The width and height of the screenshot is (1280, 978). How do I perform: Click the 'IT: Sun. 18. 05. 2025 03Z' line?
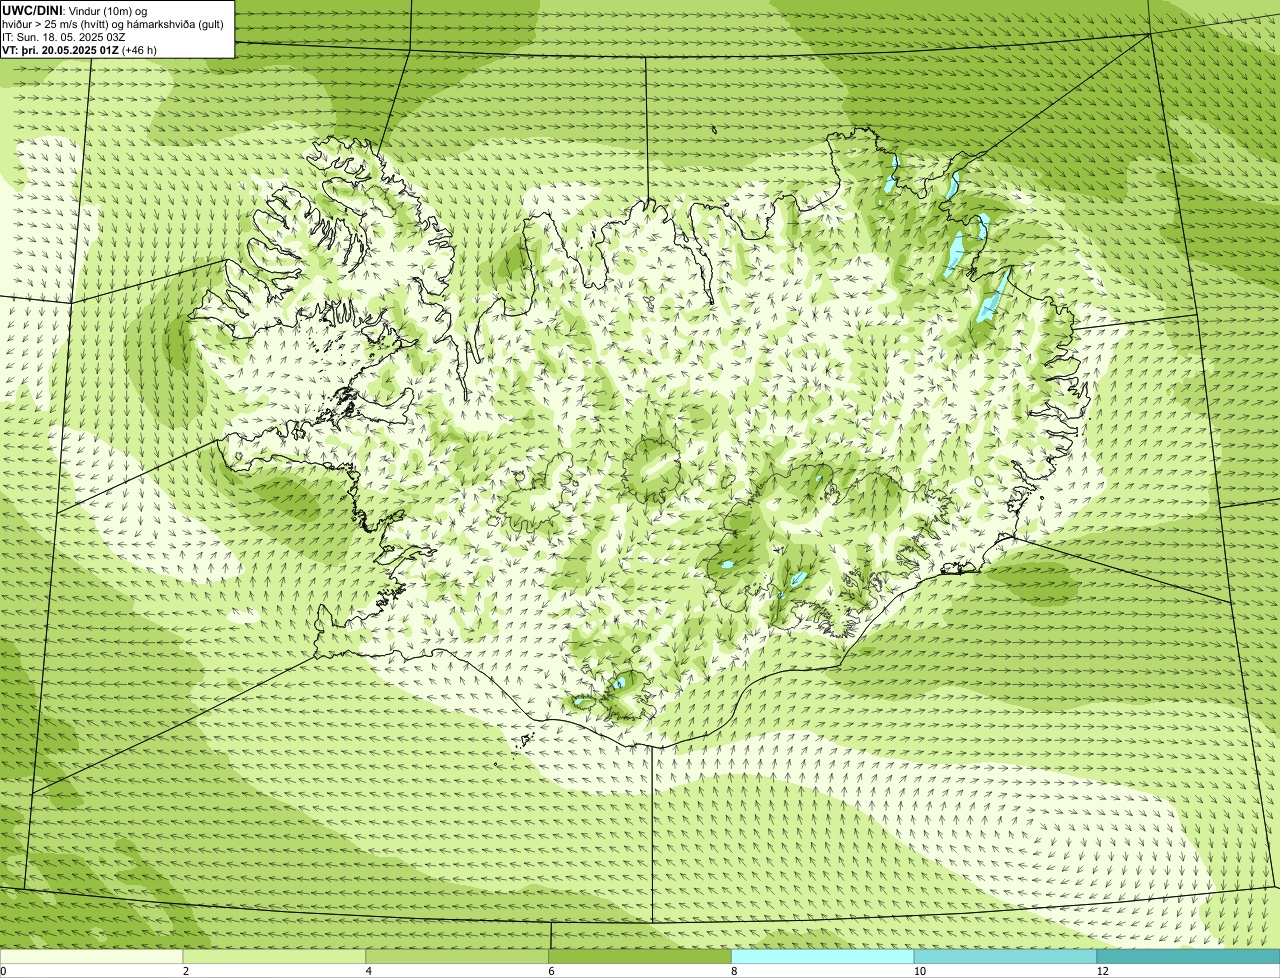63,37
